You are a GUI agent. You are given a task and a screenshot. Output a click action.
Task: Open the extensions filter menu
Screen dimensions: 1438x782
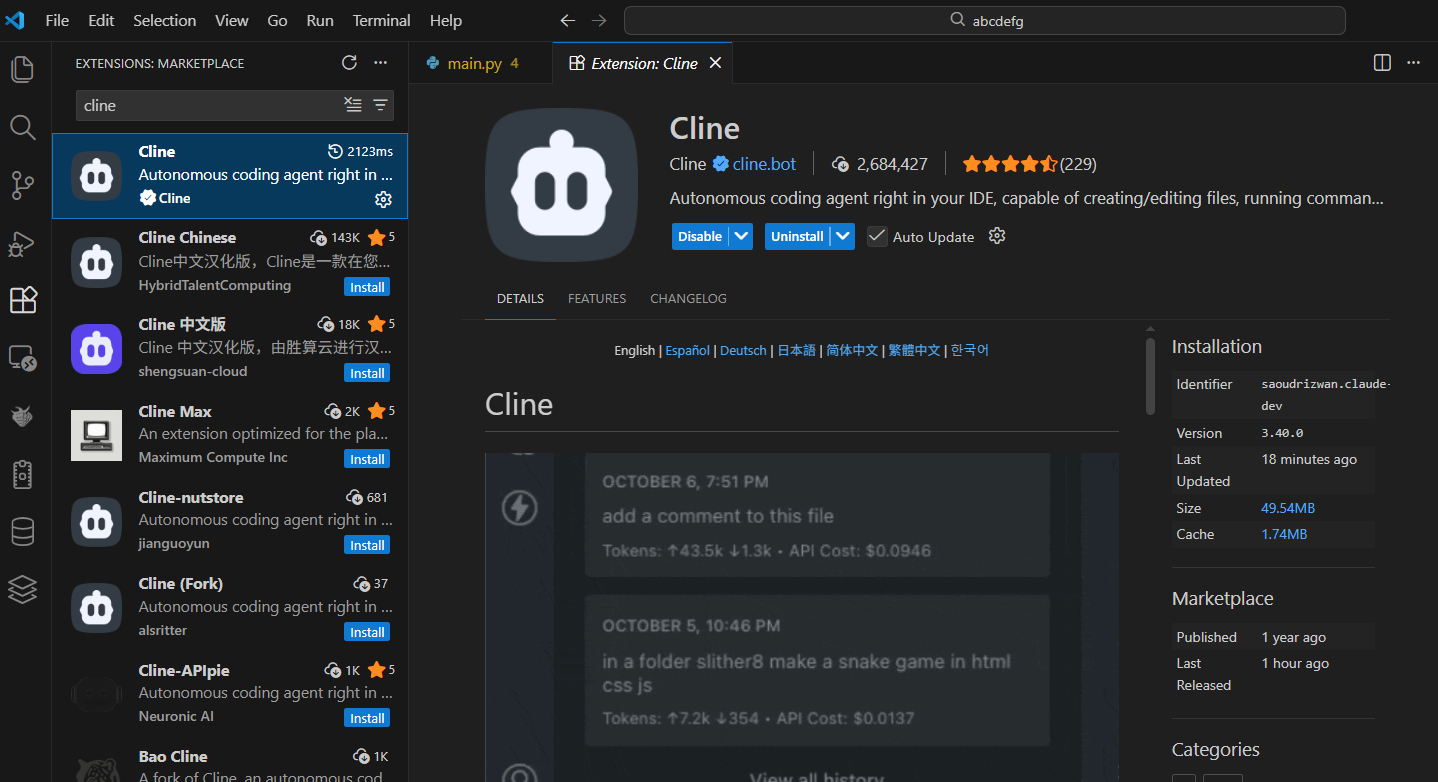click(380, 105)
